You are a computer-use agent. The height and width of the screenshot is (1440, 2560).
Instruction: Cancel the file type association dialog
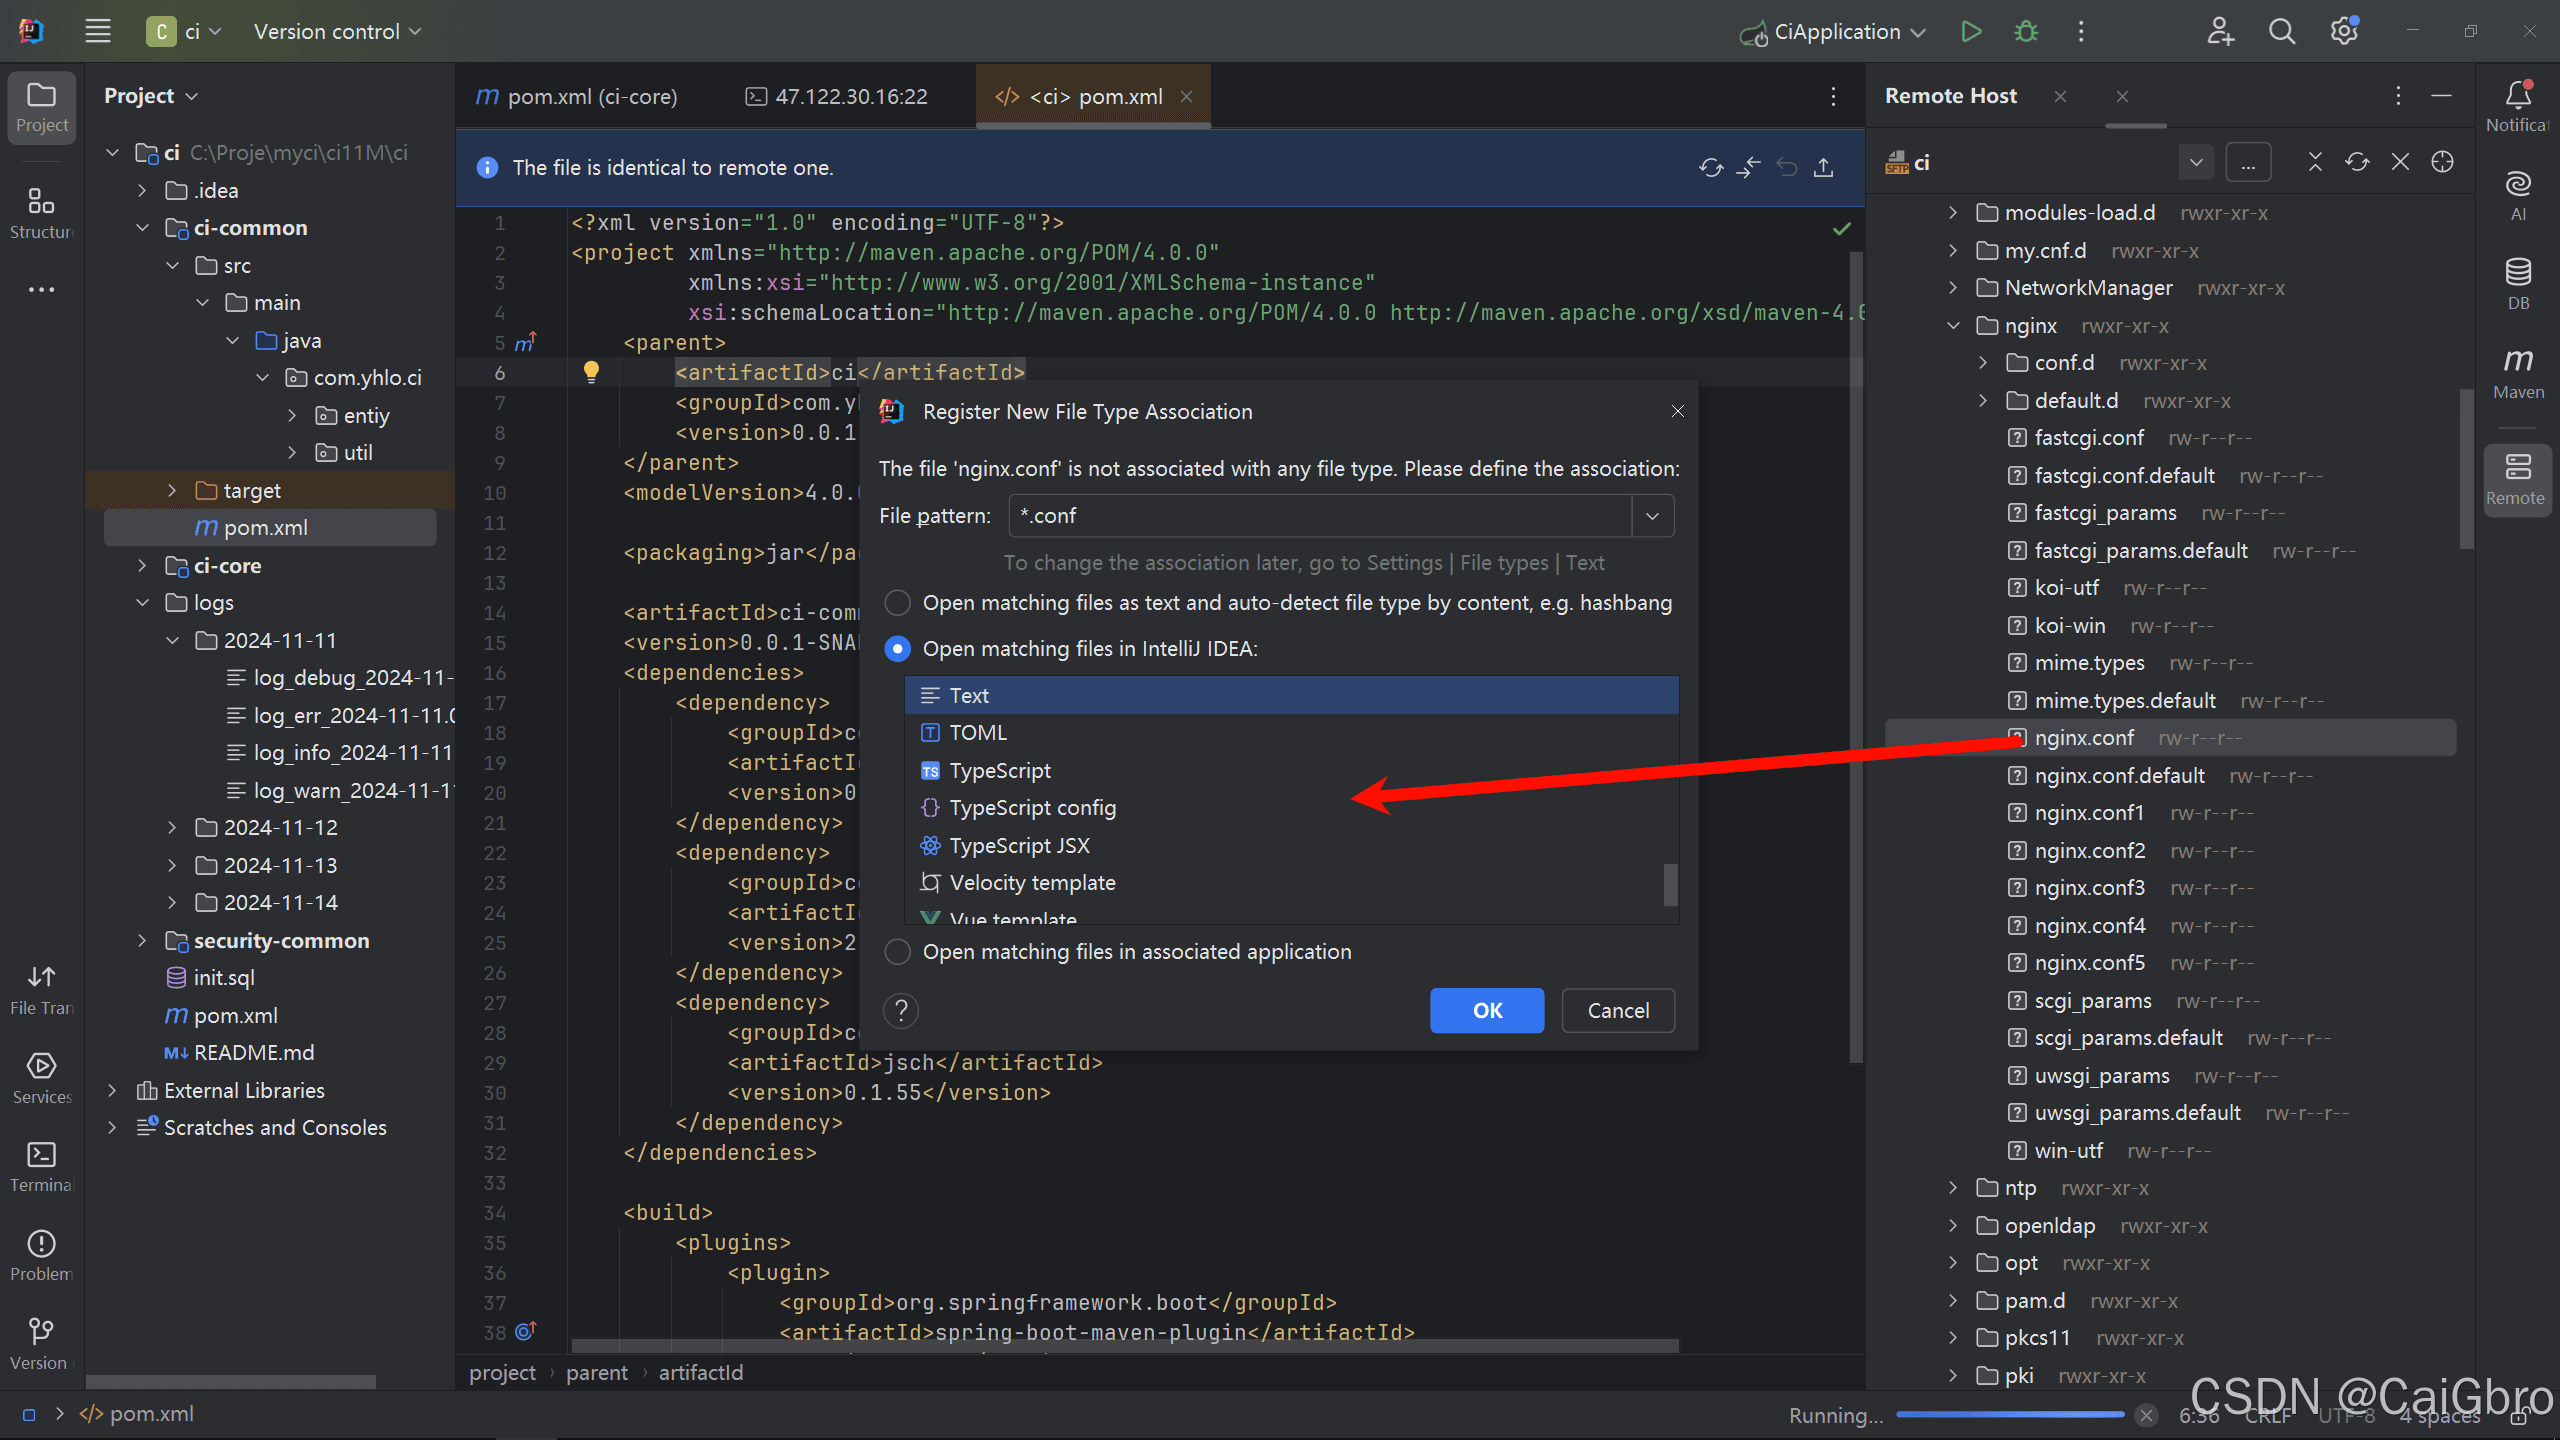tap(1618, 1010)
